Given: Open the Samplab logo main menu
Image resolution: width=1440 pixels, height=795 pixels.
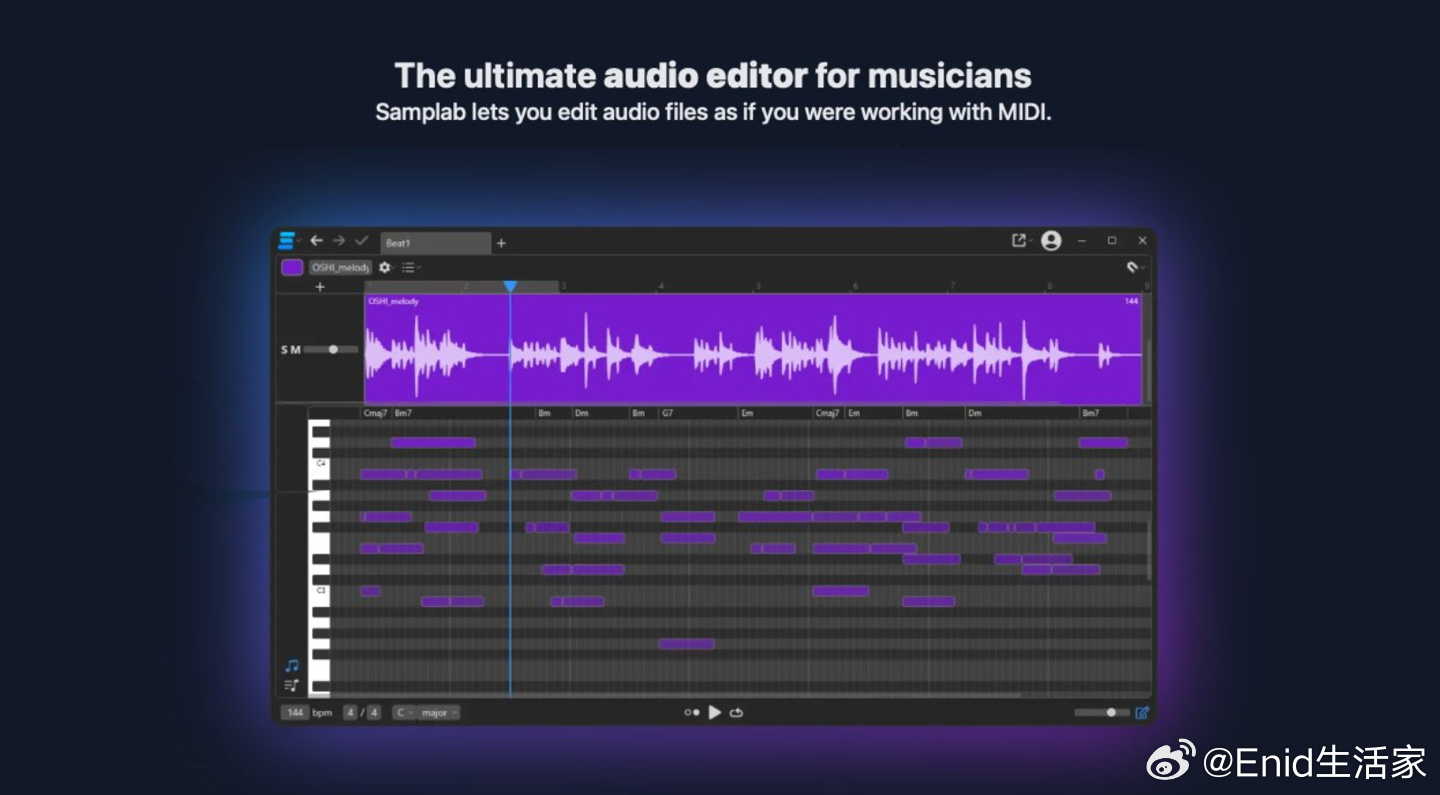Looking at the screenshot, I should (287, 241).
